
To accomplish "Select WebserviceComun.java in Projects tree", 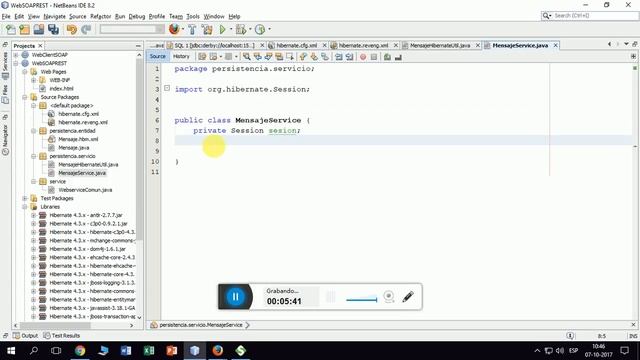I will click(85, 190).
